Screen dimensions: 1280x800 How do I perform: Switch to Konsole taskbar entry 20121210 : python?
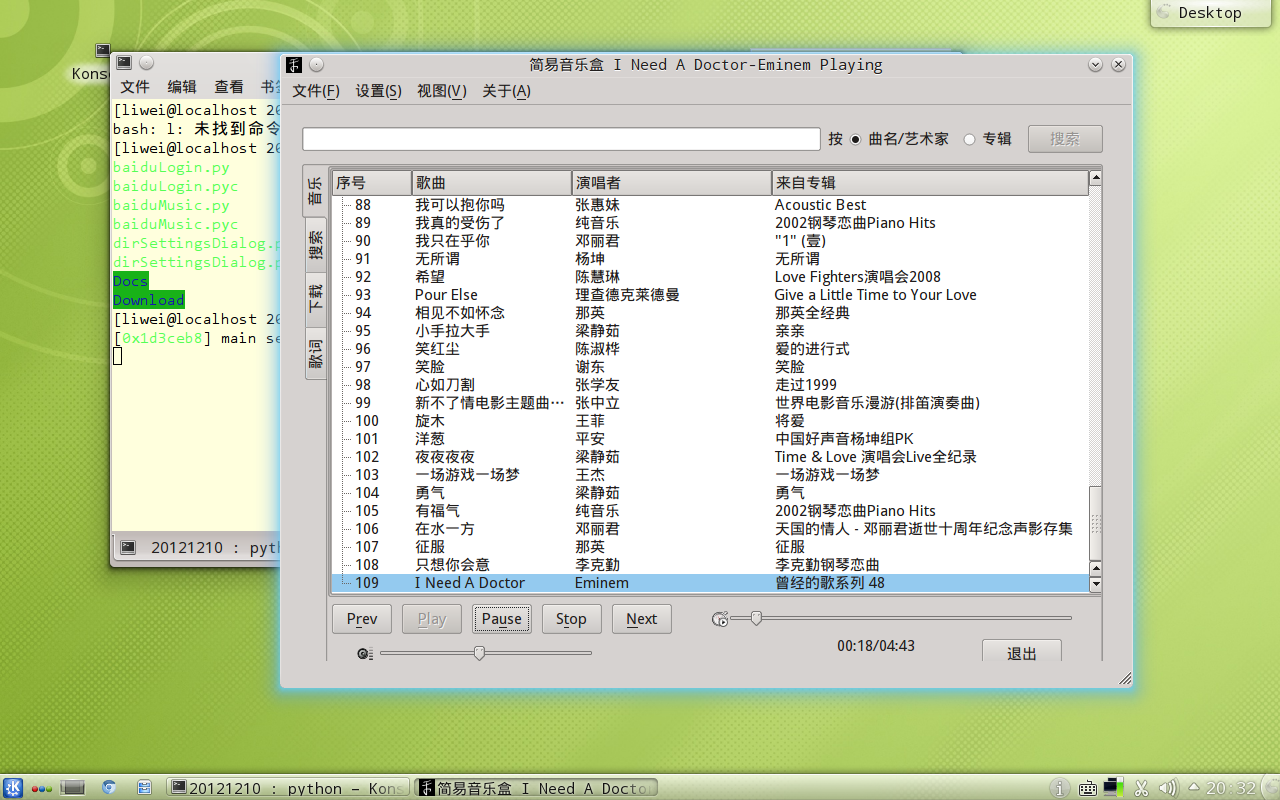287,788
